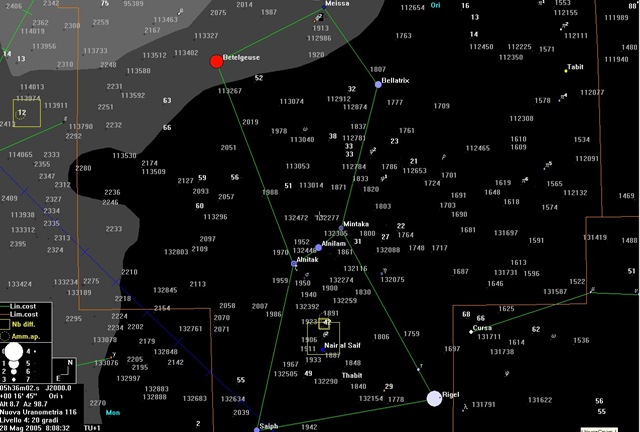Select star label 131697
The width and height of the screenshot is (640, 432).
(x=506, y=233)
